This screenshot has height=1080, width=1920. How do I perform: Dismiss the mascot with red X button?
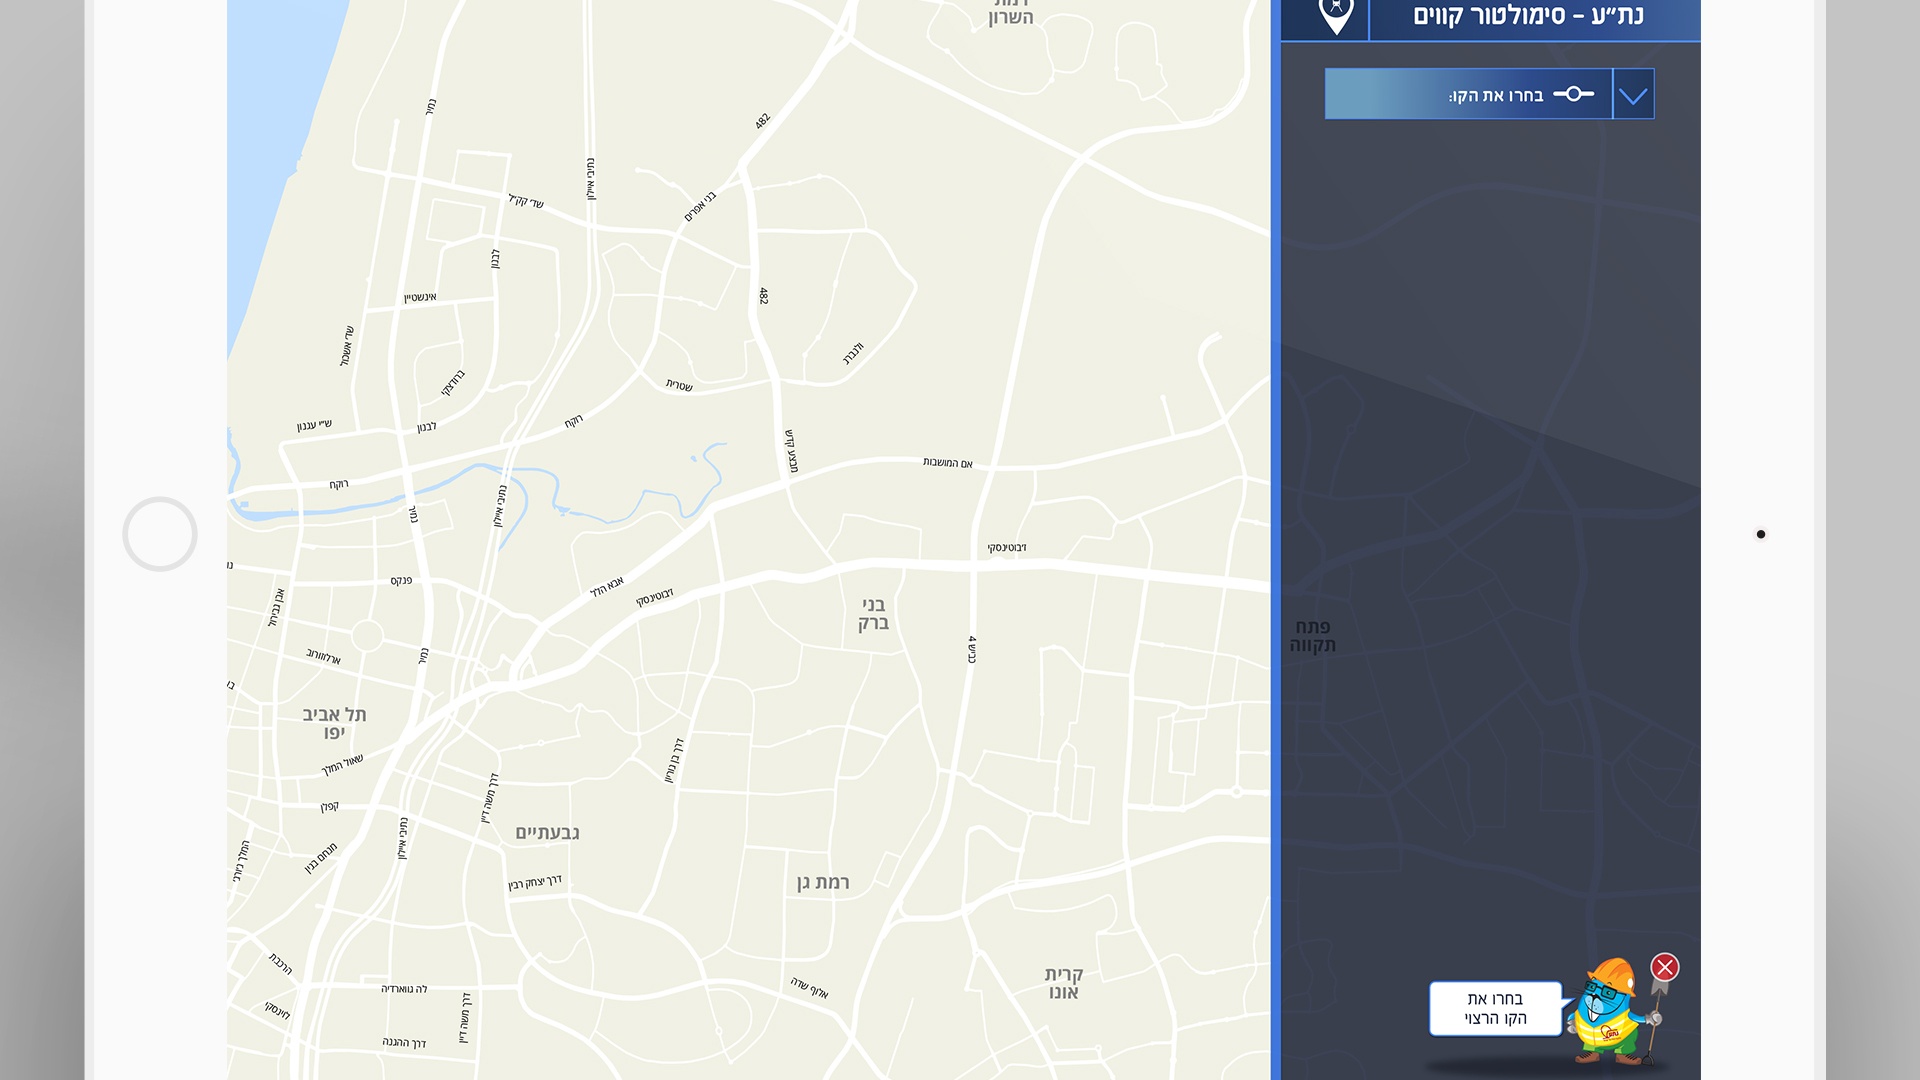[x=1665, y=967]
